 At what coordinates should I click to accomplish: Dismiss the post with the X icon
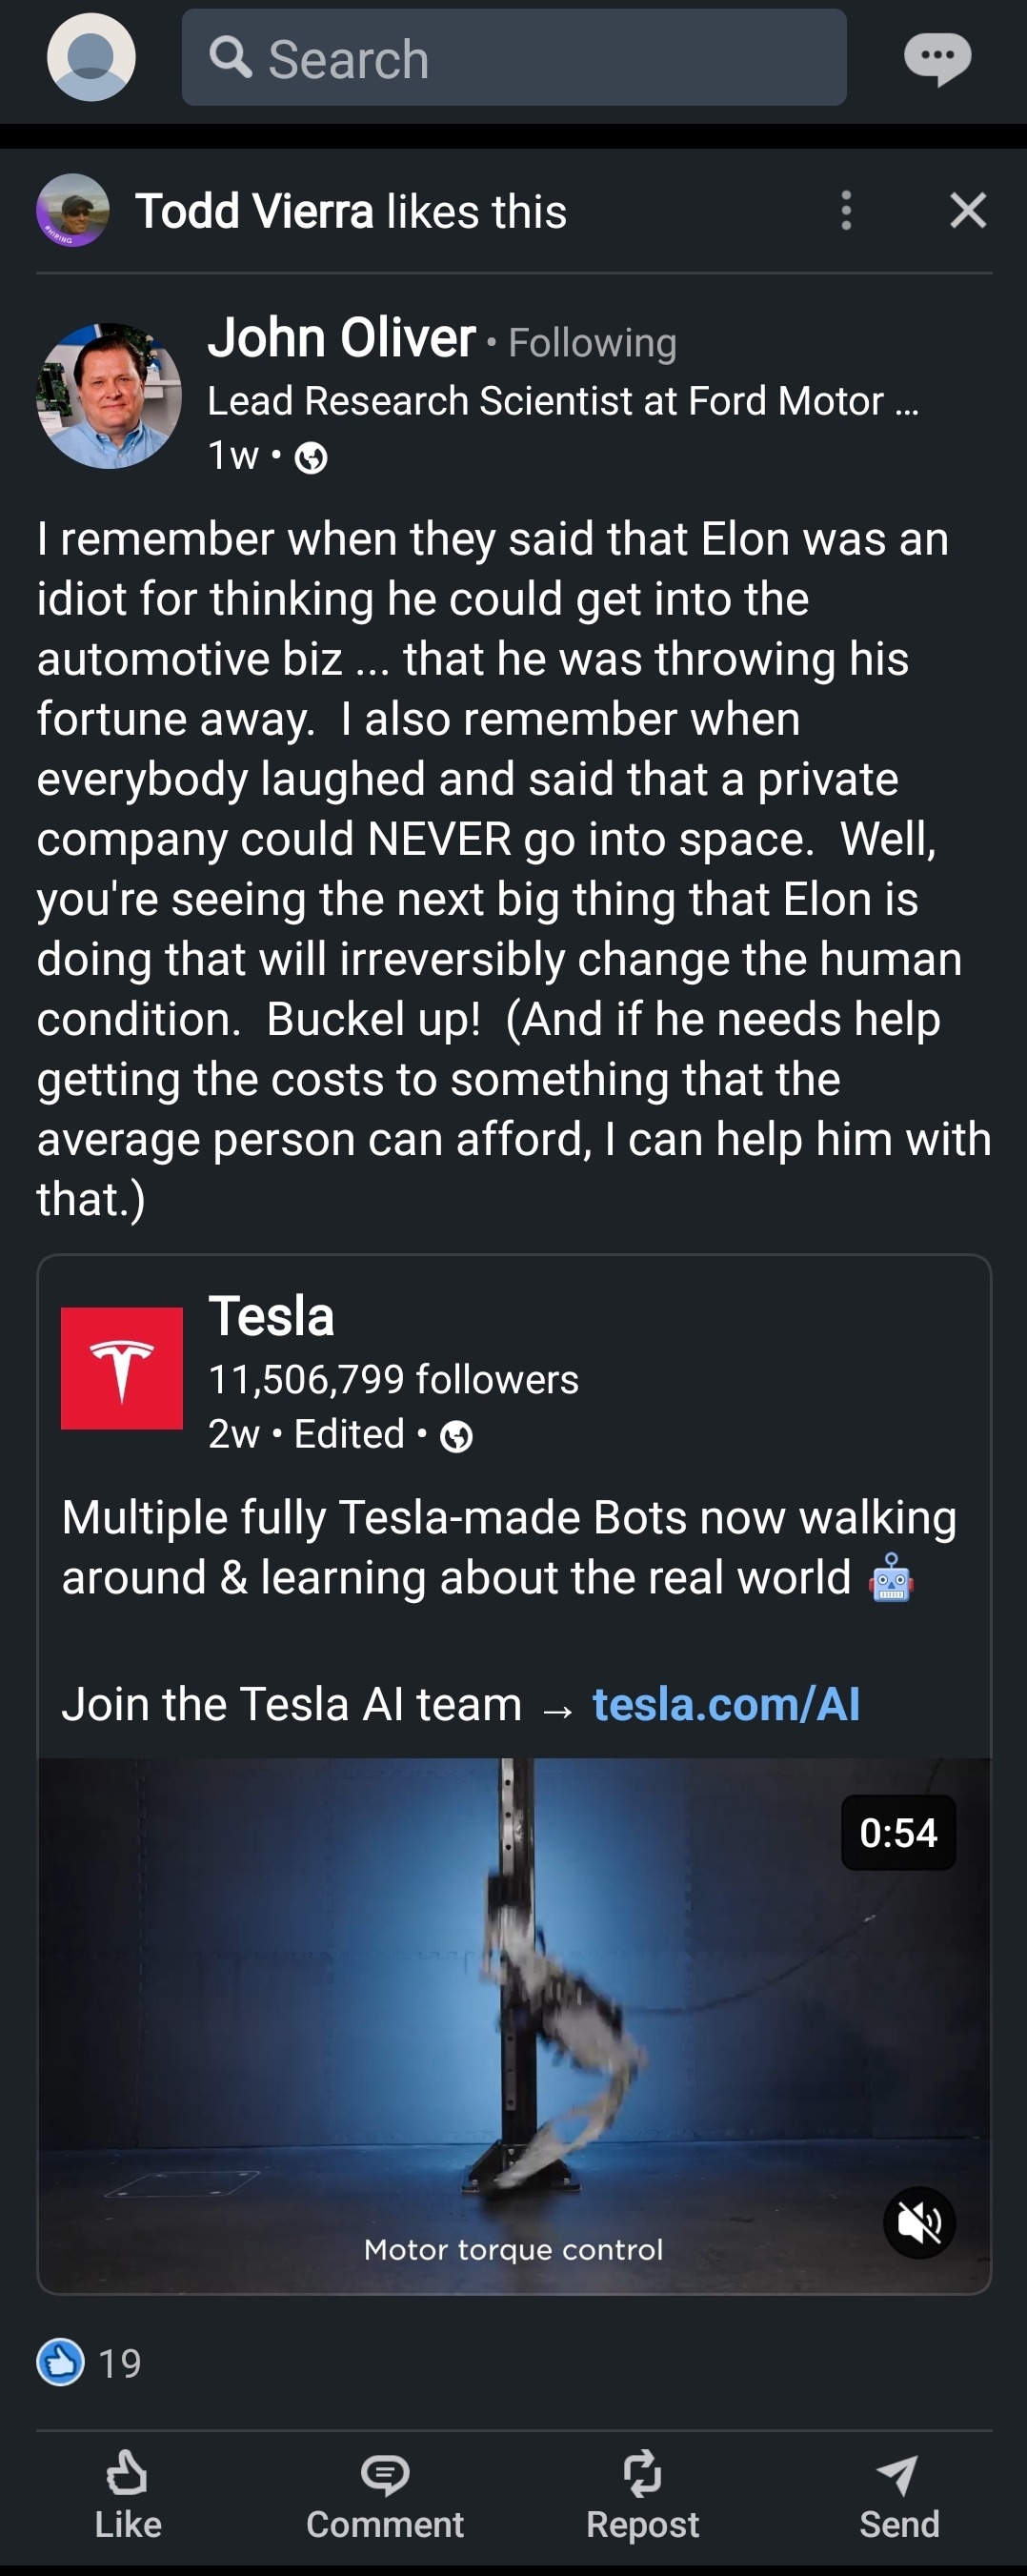click(967, 211)
